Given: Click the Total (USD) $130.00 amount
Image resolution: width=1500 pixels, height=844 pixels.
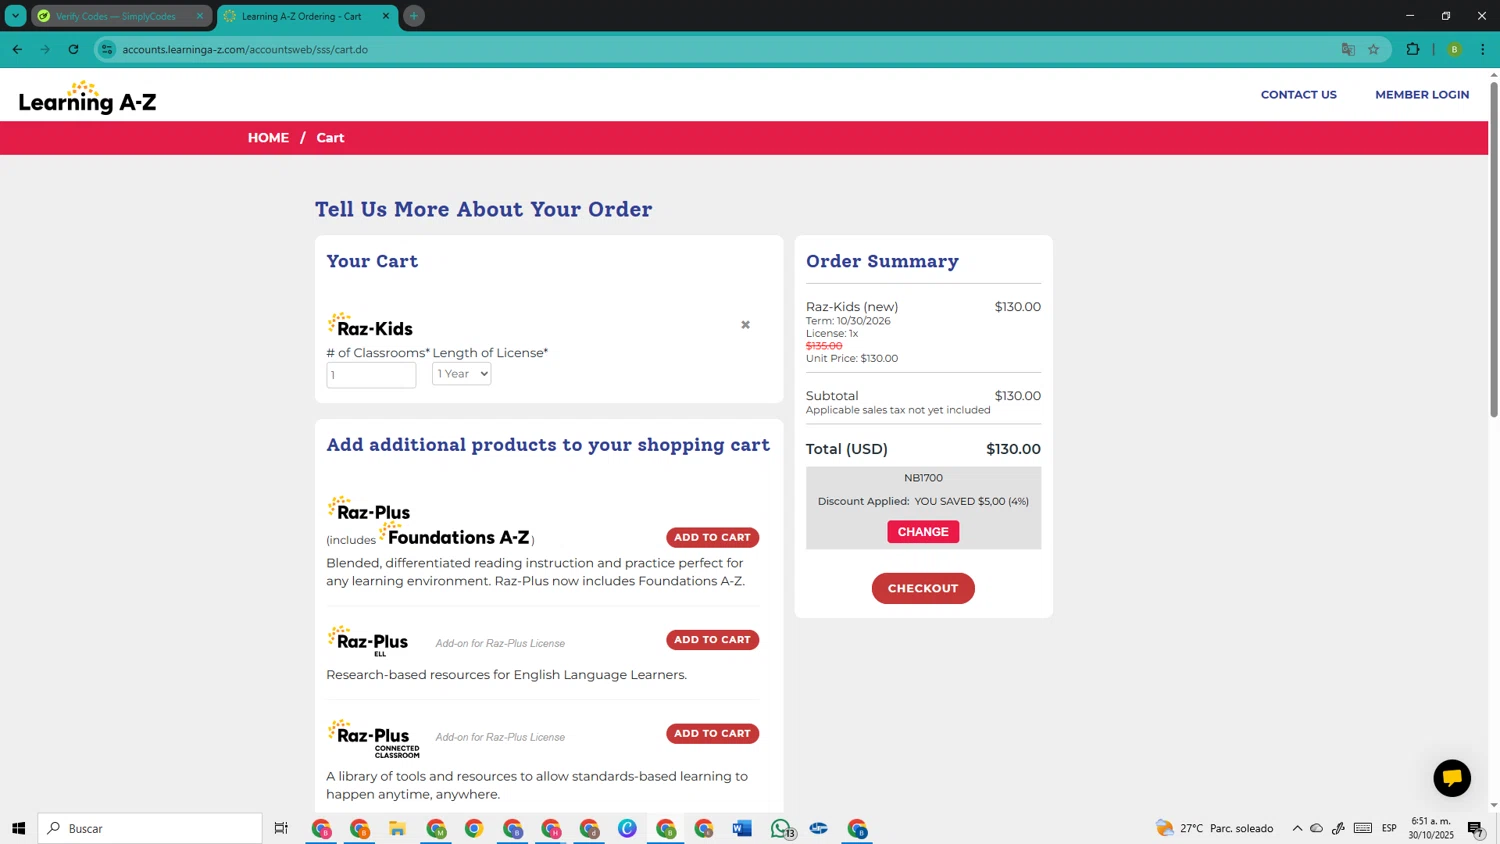Looking at the screenshot, I should click(x=1013, y=449).
